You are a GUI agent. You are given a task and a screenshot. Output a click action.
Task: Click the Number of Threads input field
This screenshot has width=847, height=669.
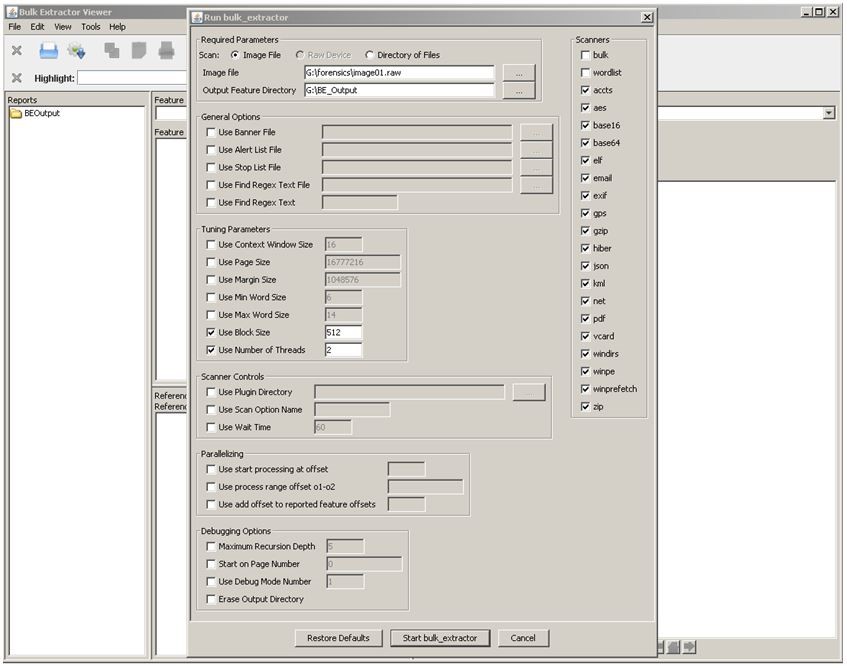[x=343, y=350]
